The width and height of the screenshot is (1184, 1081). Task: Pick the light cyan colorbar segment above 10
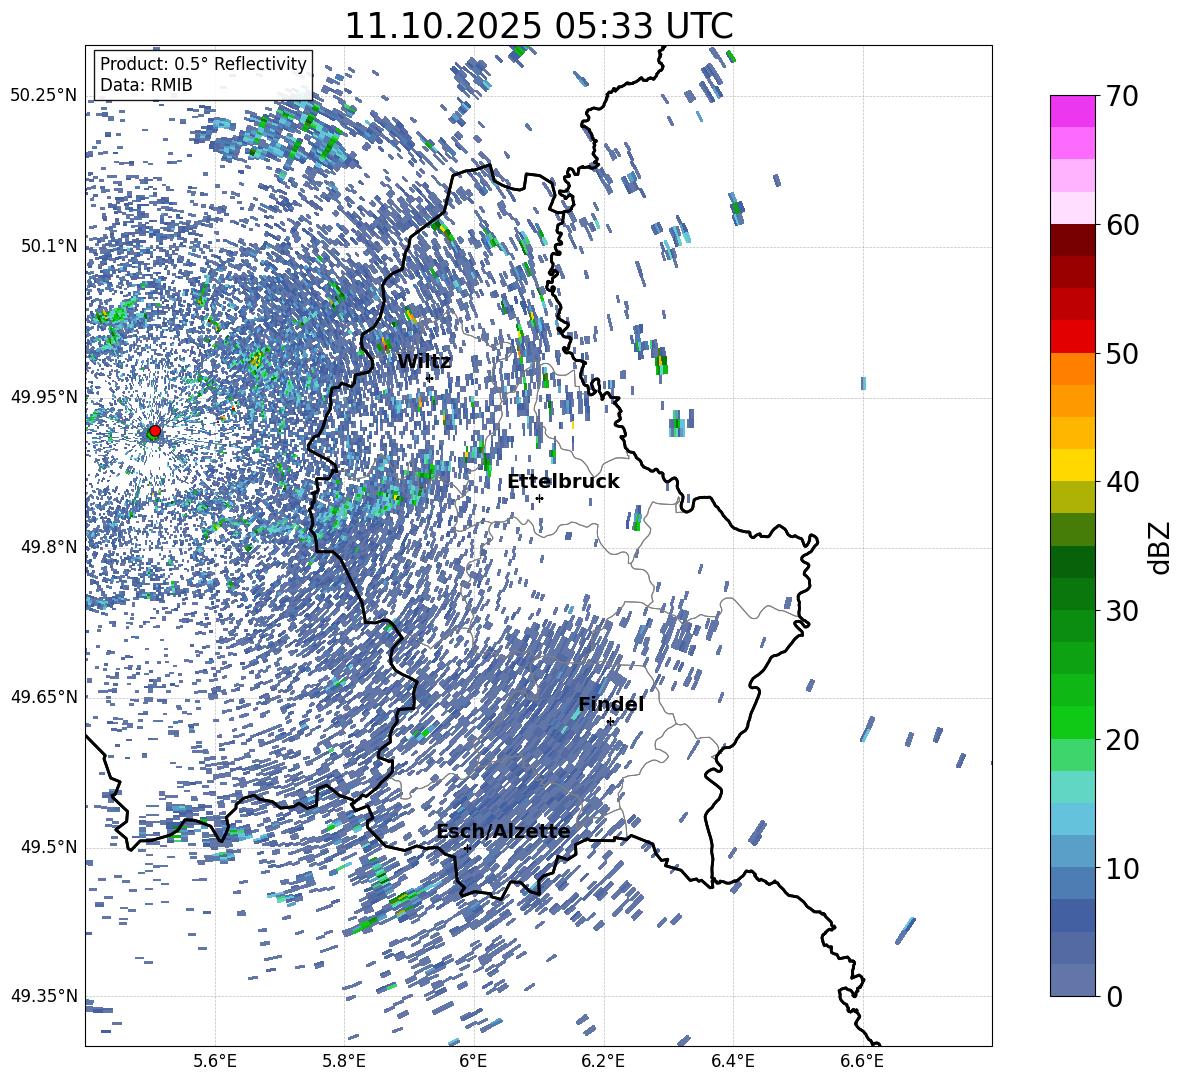[1072, 818]
